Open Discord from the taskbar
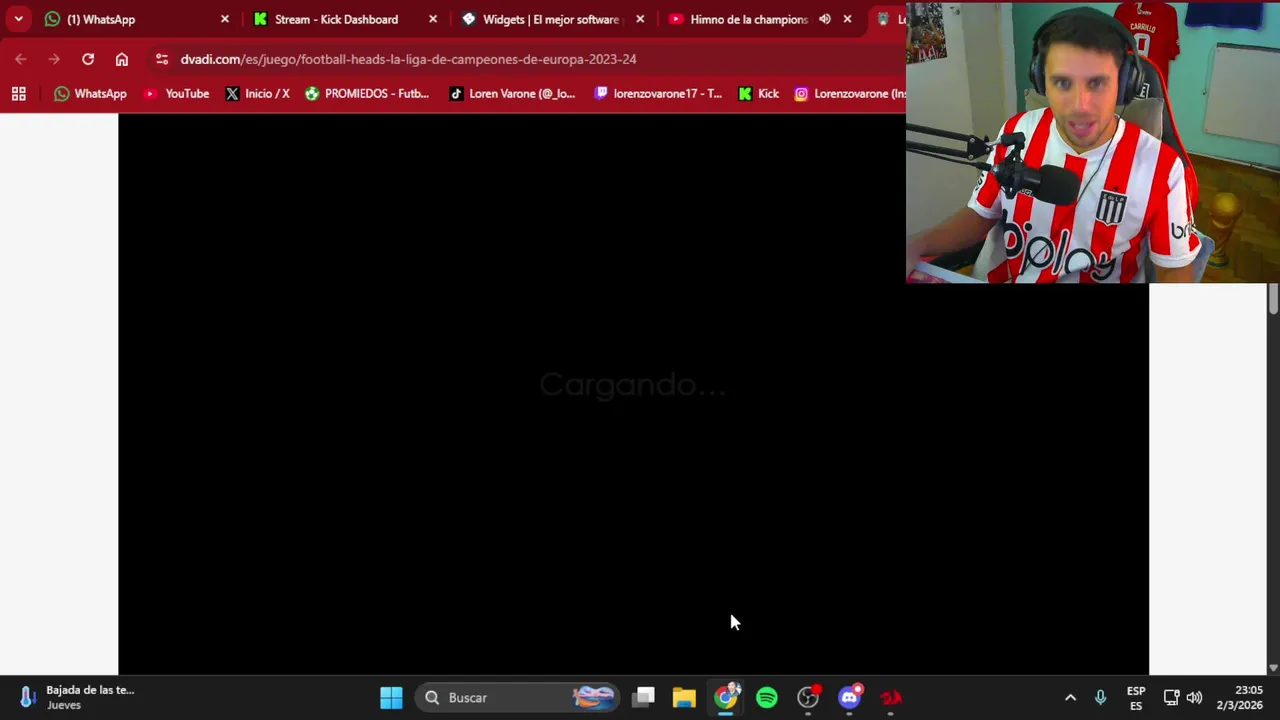This screenshot has height=720, width=1280. click(x=849, y=697)
